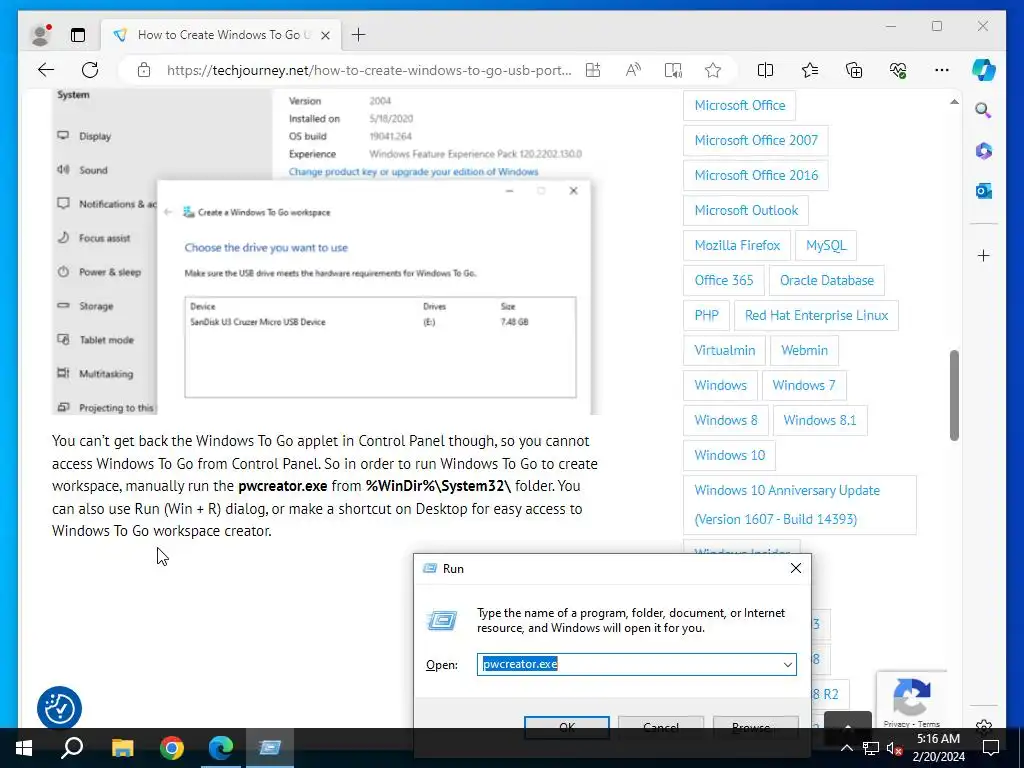Screen dimensions: 1024x768
Task: Open Microsoft 365 sidebar icon
Action: tap(984, 151)
